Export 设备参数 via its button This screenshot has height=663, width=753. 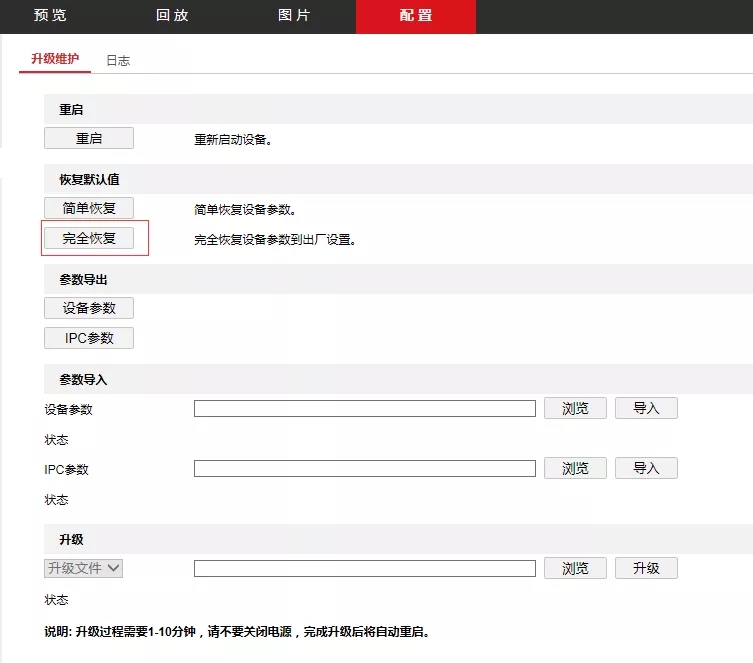pyautogui.click(x=89, y=308)
